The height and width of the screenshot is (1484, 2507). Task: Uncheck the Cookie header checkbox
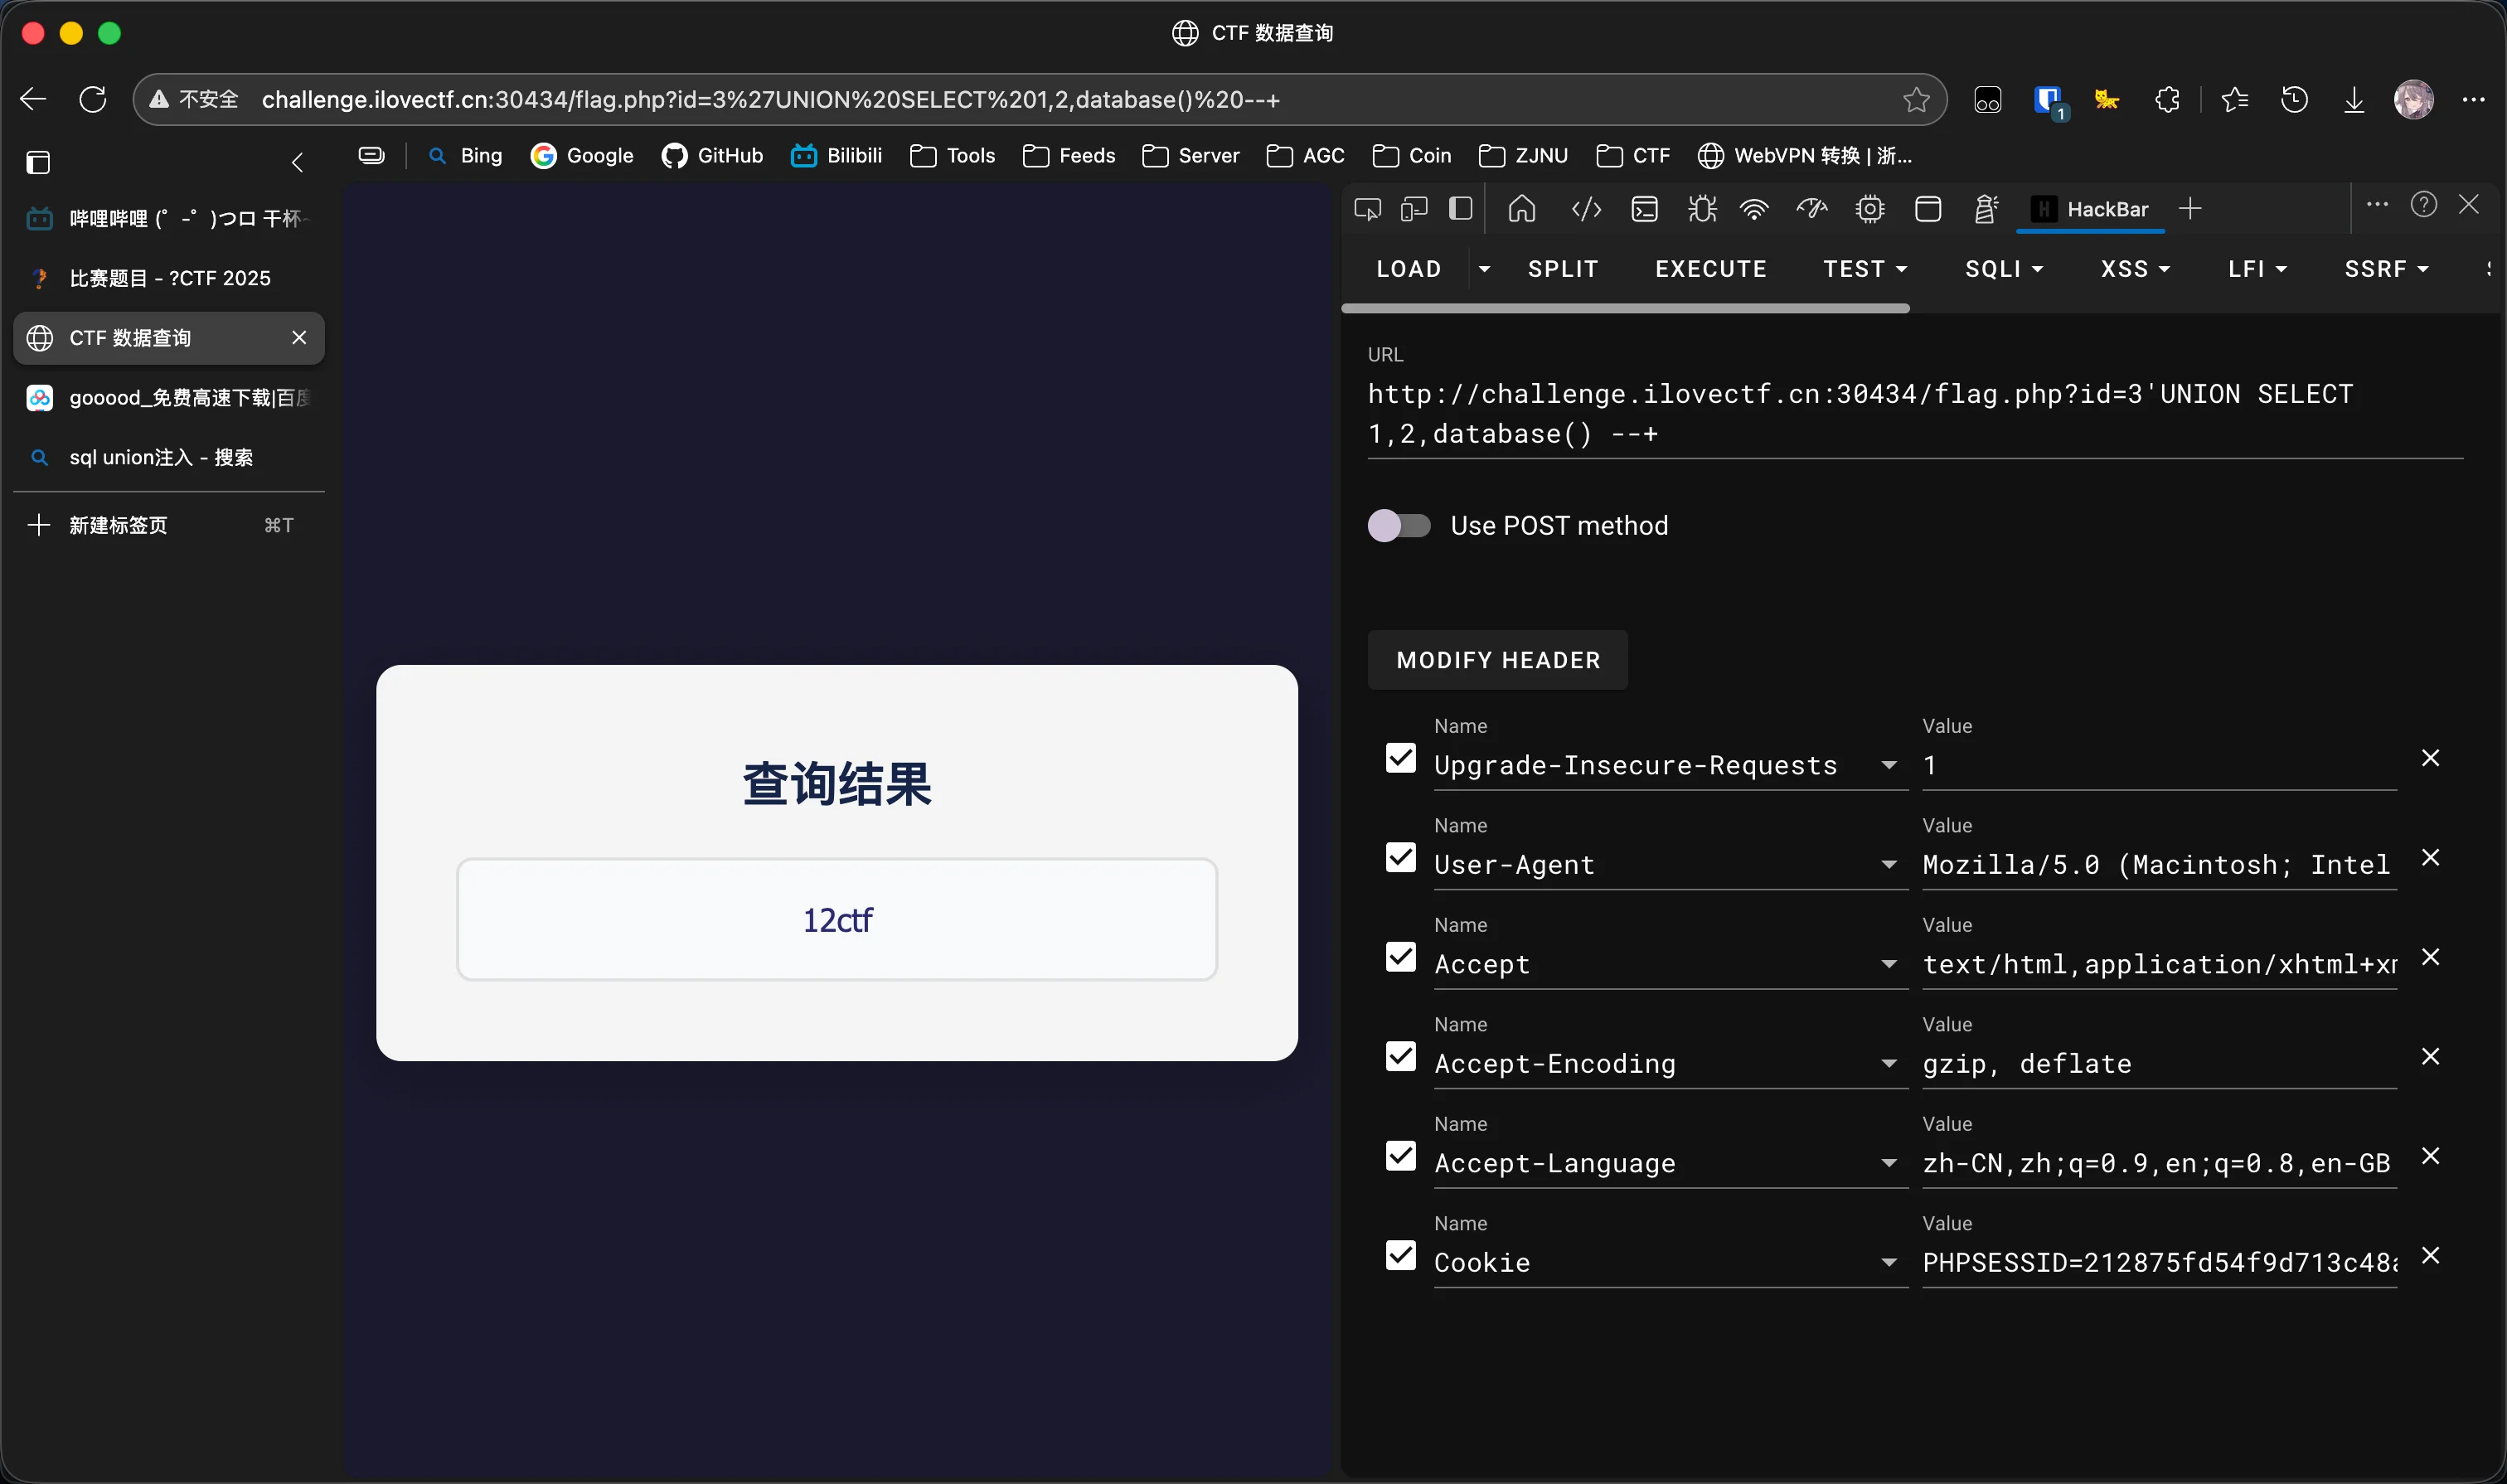(x=1400, y=1256)
